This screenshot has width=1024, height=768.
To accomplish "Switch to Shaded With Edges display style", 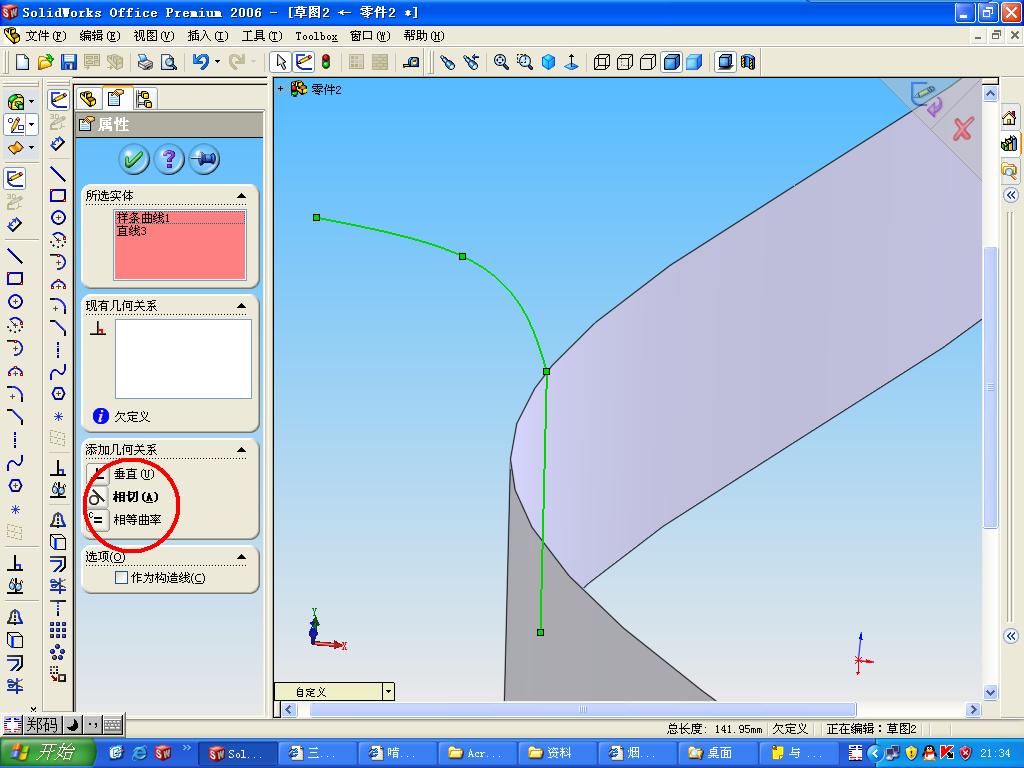I will (x=671, y=62).
